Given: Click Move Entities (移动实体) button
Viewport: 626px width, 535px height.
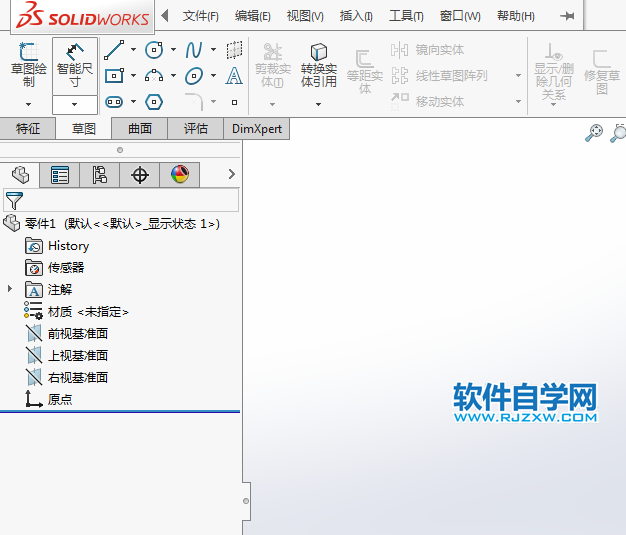Looking at the screenshot, I should point(428,101).
